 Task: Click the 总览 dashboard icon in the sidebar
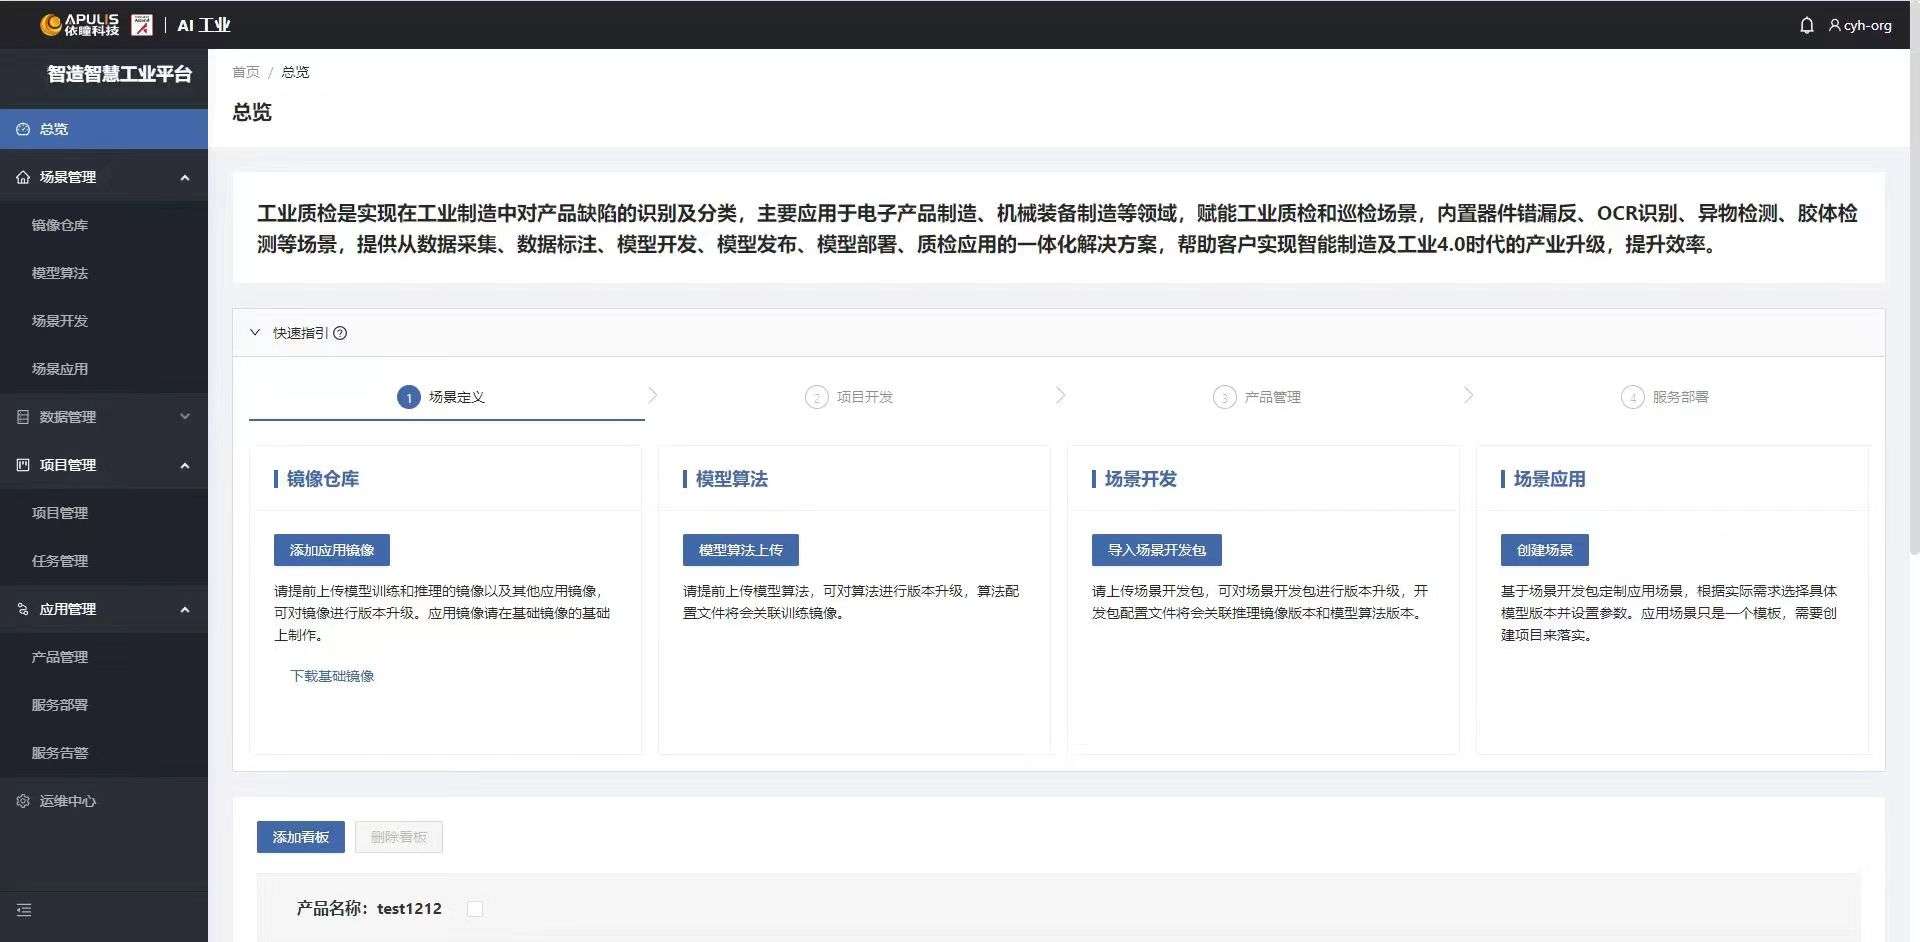[x=23, y=129]
